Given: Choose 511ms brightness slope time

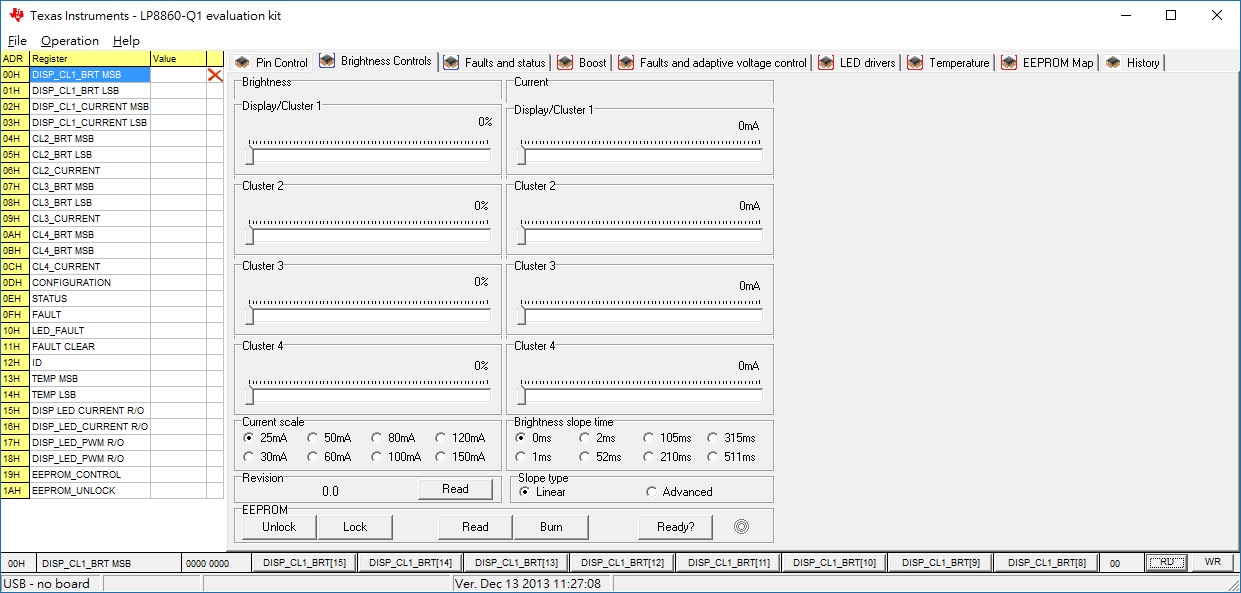Looking at the screenshot, I should coord(732,457).
